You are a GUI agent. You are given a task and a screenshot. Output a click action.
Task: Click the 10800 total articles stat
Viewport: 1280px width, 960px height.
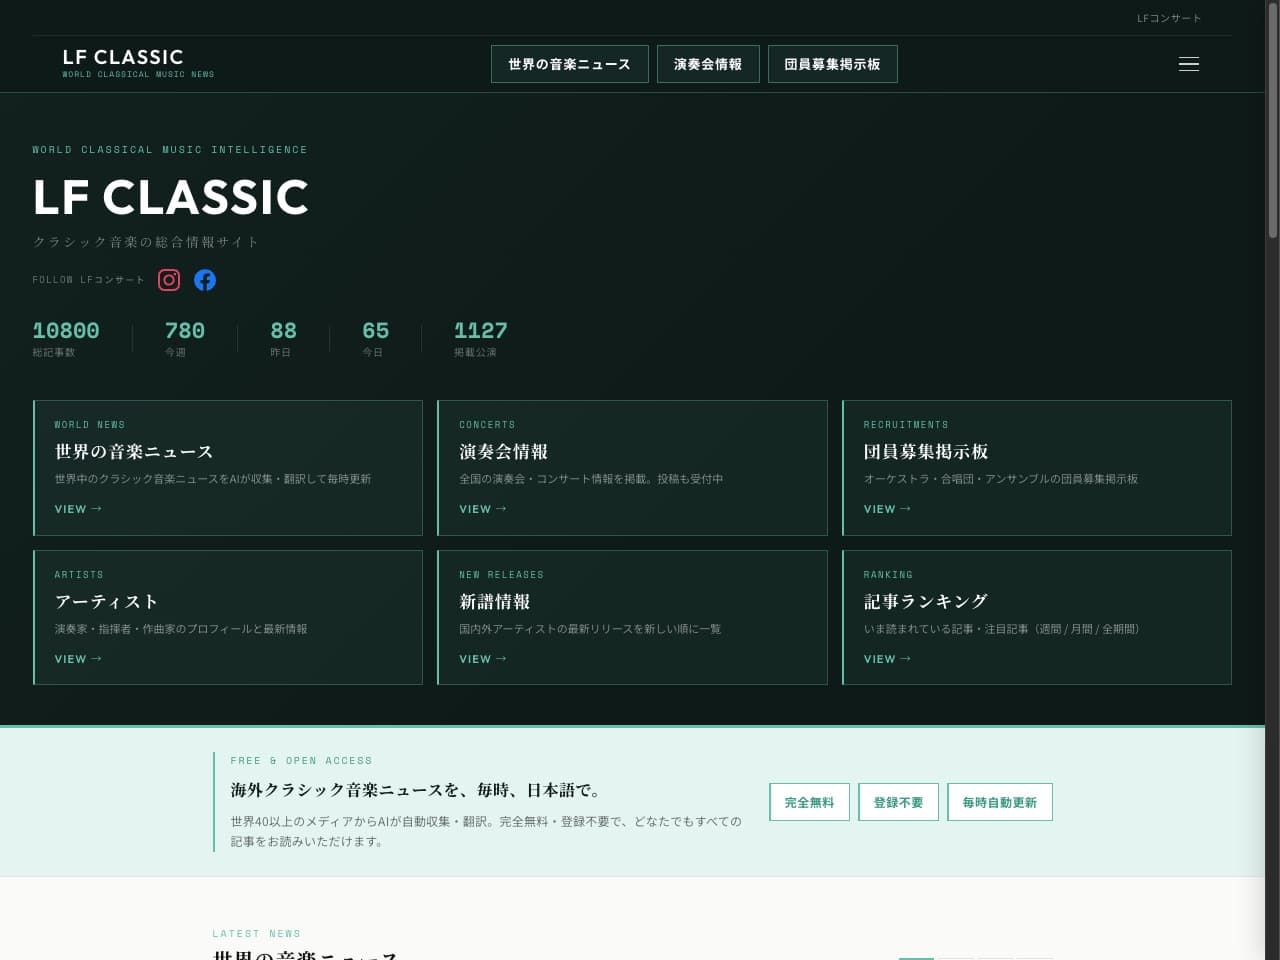click(x=66, y=338)
